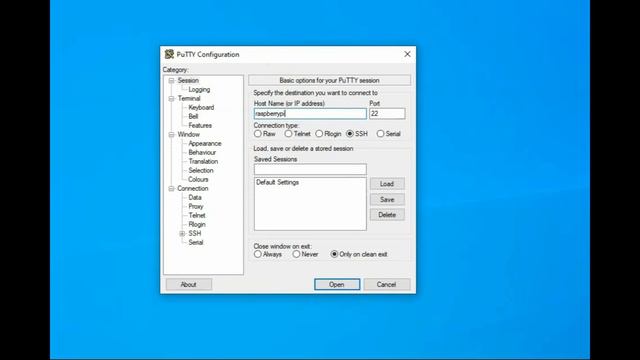Open the Proxy category
Image resolution: width=640 pixels, height=360 pixels.
(x=196, y=206)
